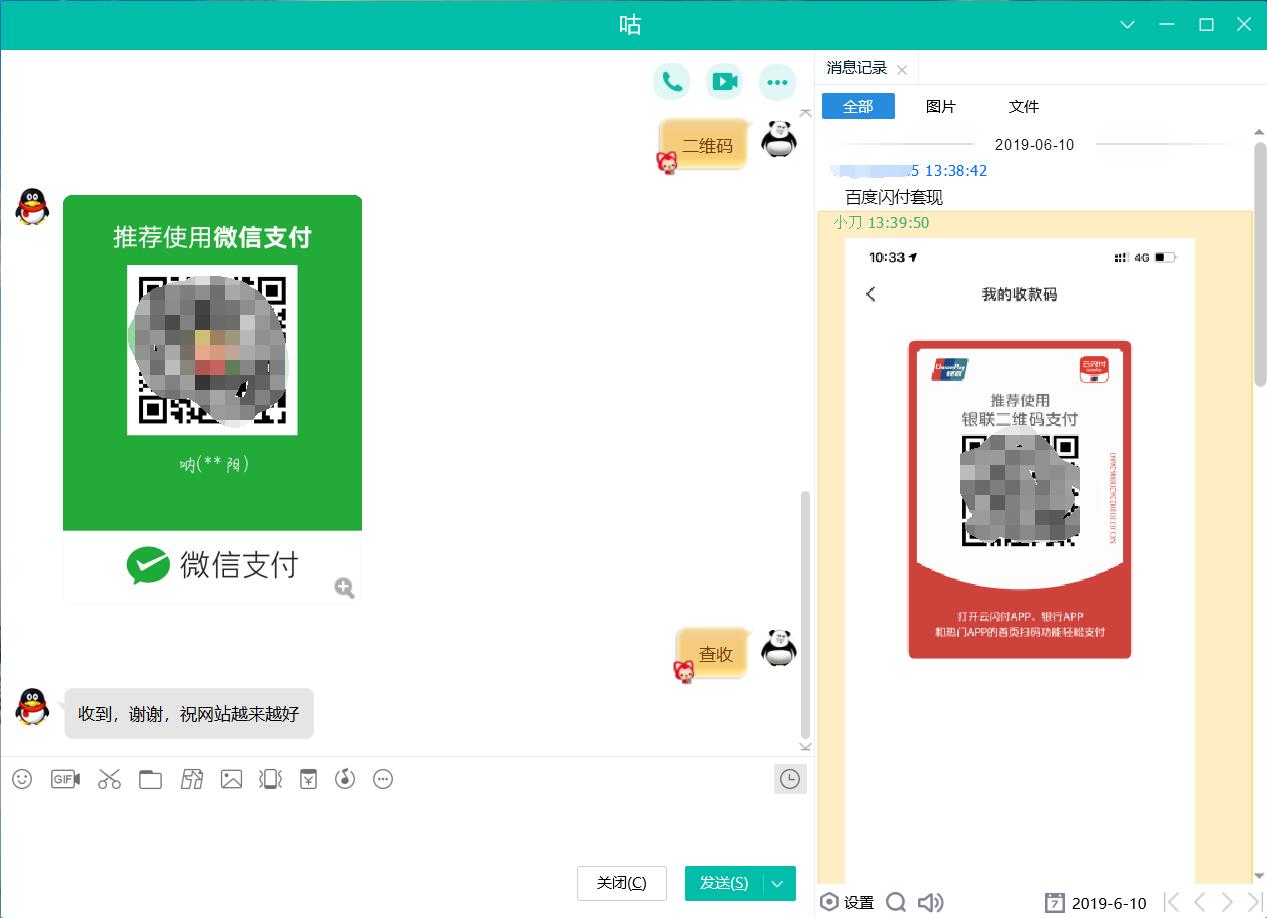Open more tools in the input toolbar
The height and width of the screenshot is (918, 1267).
click(383, 779)
